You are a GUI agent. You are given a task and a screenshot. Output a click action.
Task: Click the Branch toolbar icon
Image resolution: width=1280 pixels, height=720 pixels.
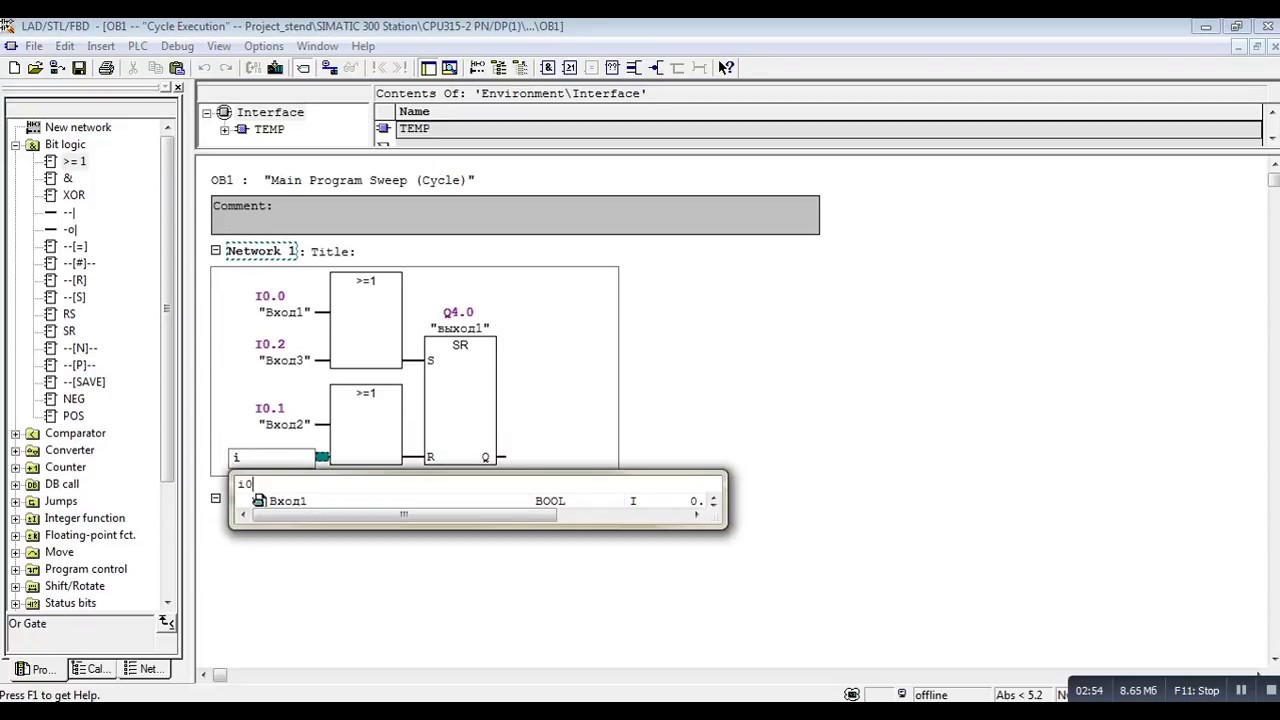(677, 68)
